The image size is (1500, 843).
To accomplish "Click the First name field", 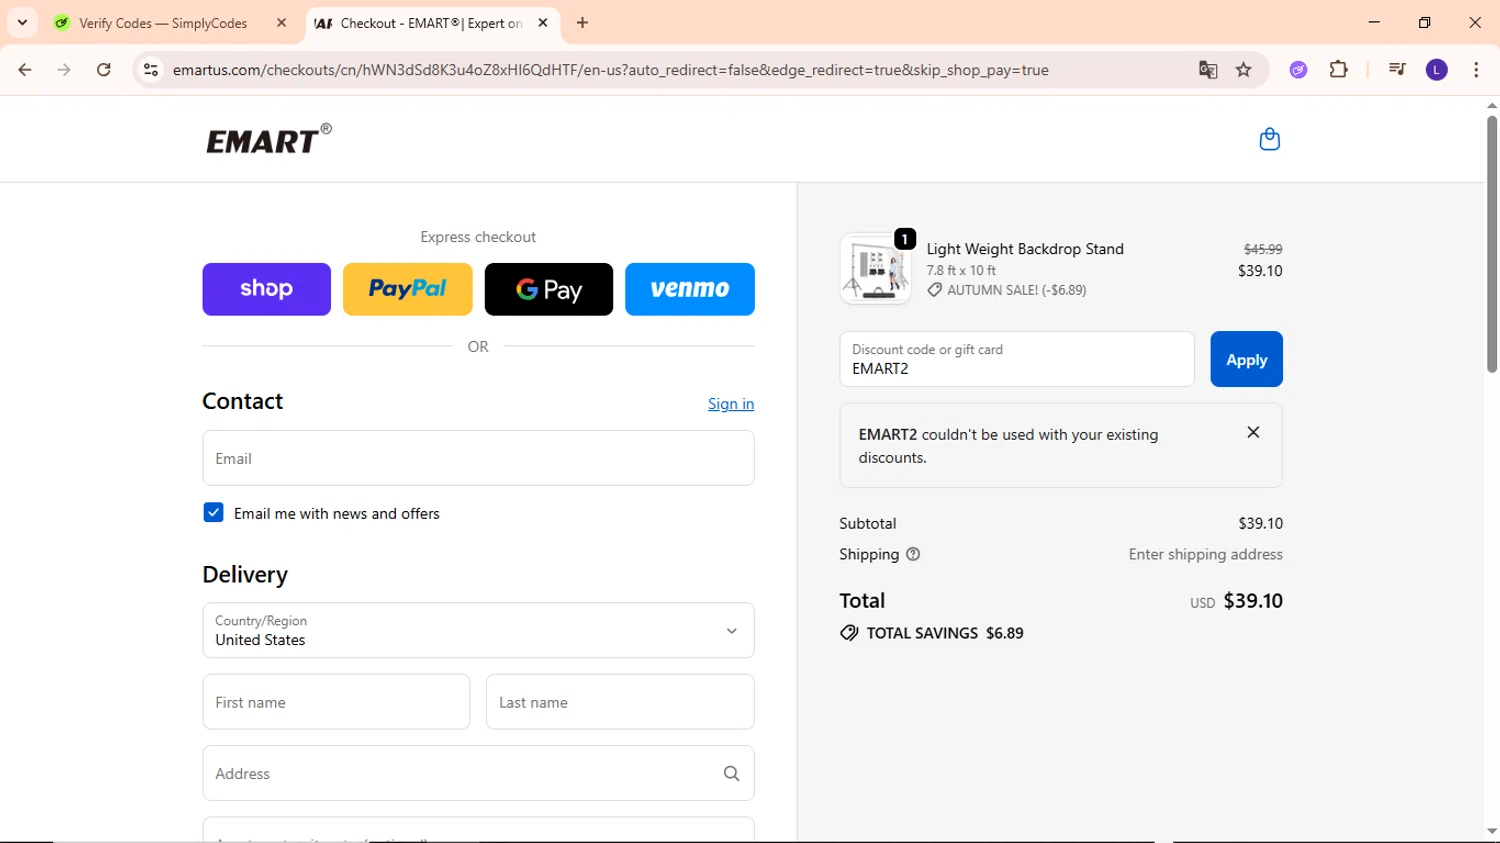I will 336,702.
